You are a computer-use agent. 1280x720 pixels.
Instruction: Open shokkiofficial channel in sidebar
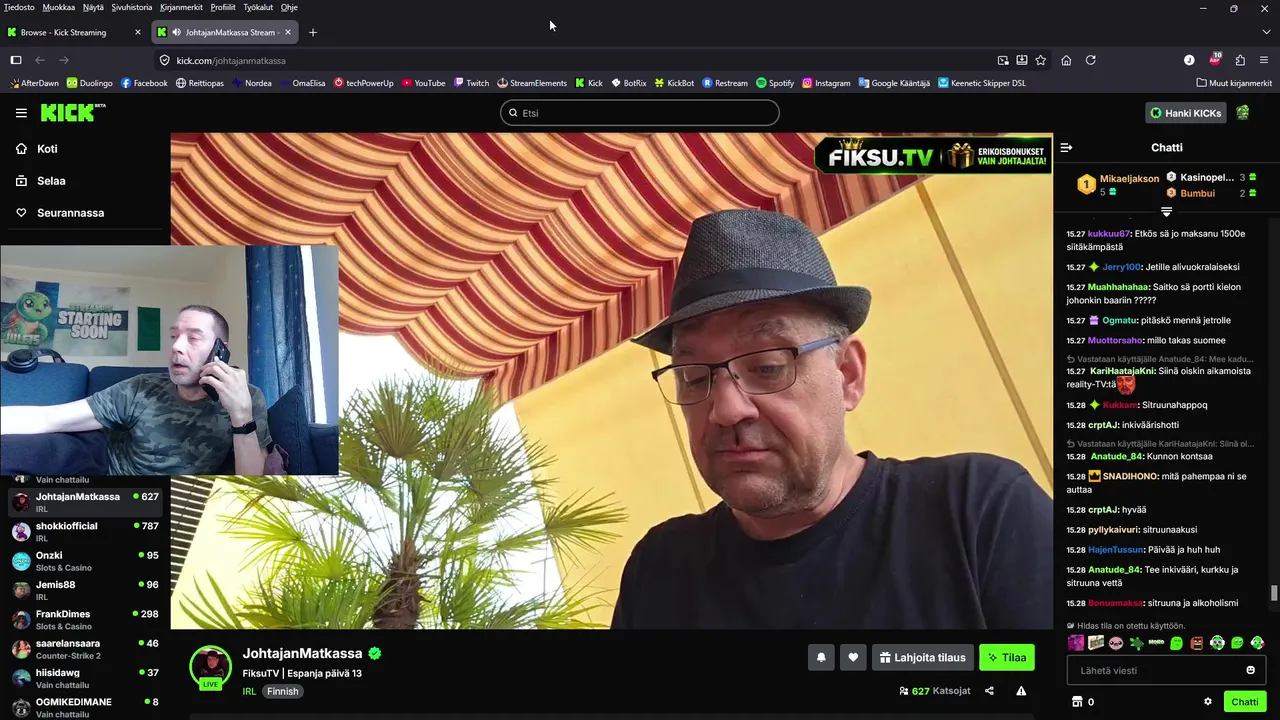(85, 531)
